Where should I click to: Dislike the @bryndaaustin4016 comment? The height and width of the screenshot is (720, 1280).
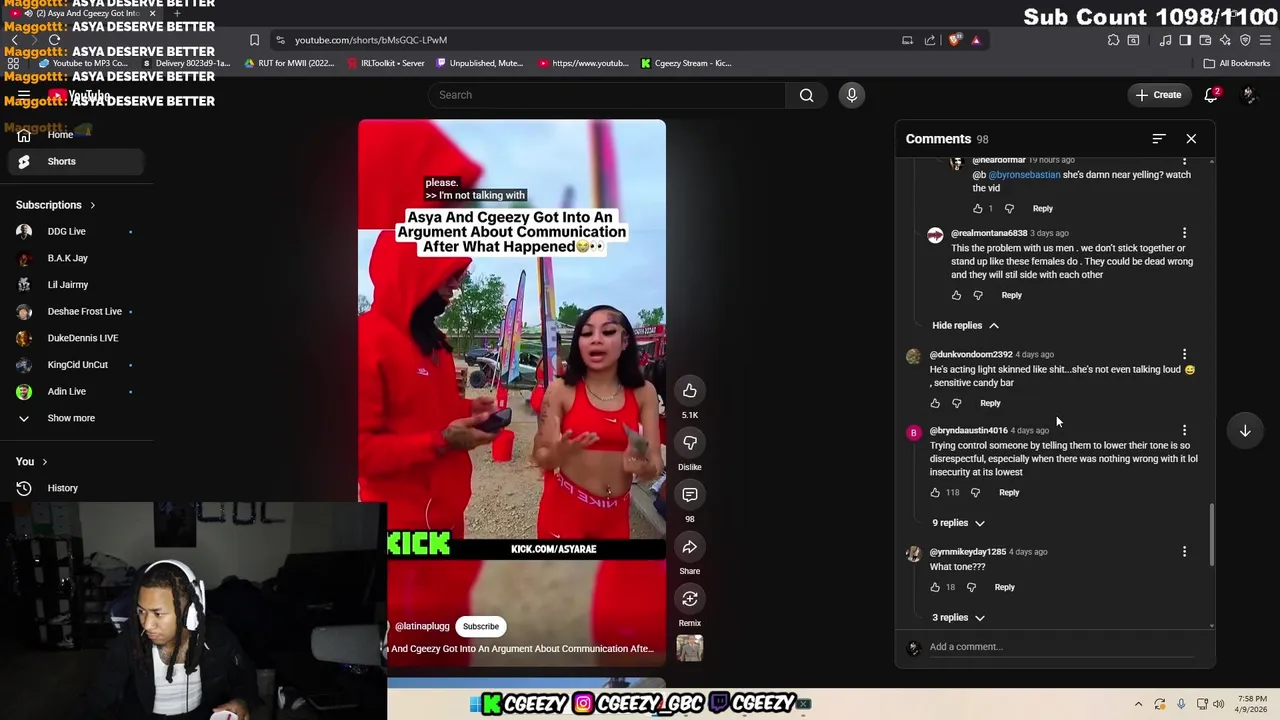[975, 492]
